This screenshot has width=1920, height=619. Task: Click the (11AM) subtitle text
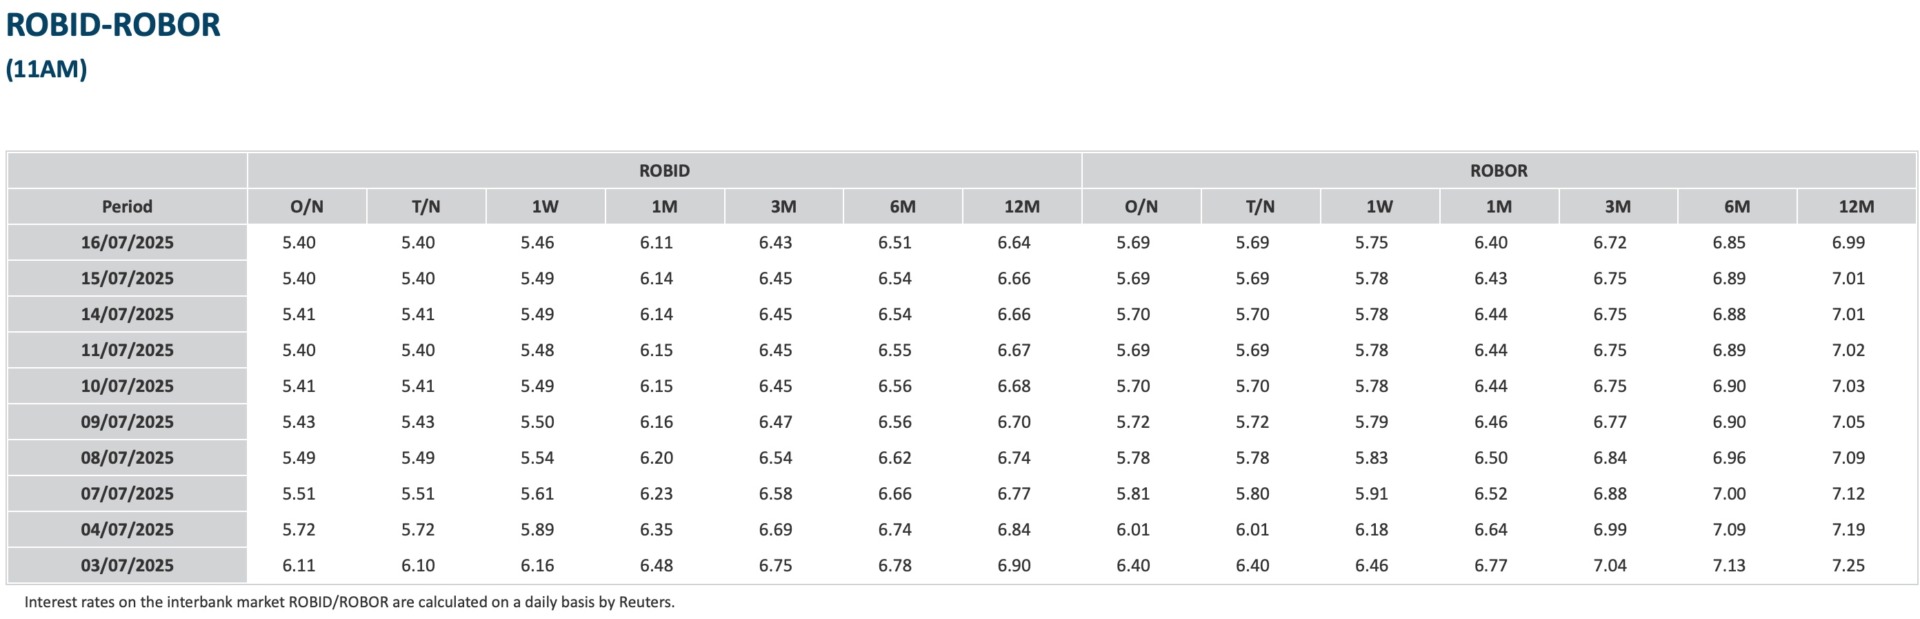46,69
